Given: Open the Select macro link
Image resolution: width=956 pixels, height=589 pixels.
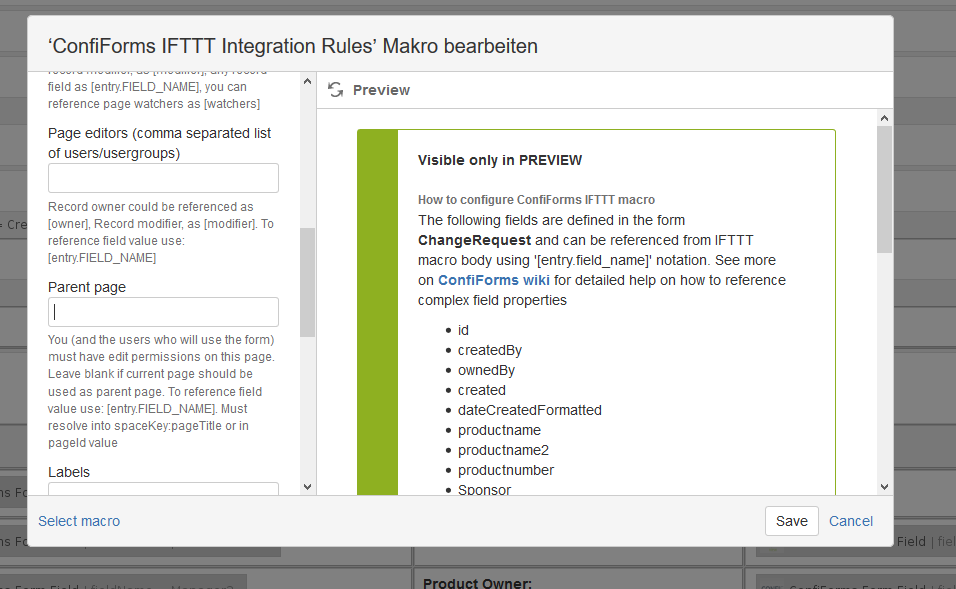Looking at the screenshot, I should pos(79,521).
